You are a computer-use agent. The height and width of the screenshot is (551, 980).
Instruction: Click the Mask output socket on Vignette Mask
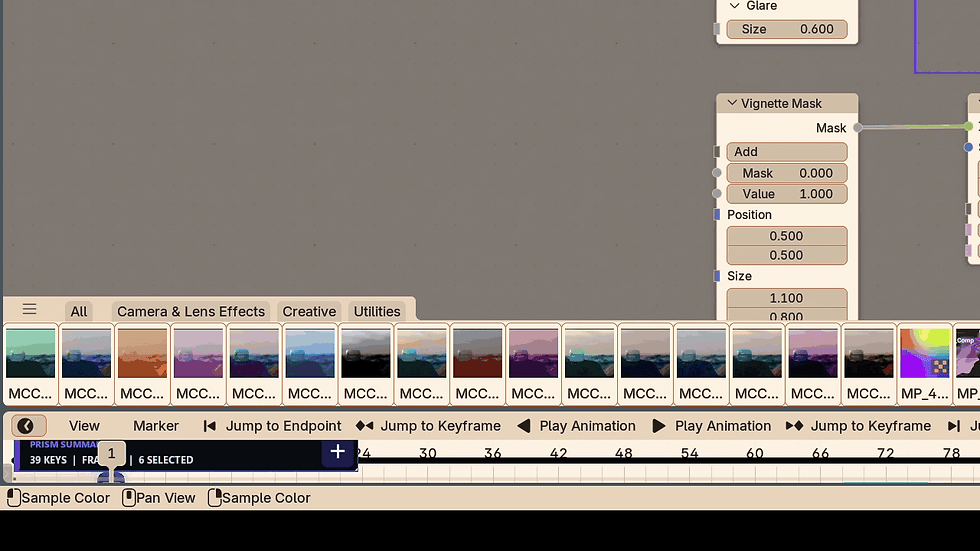coord(858,127)
